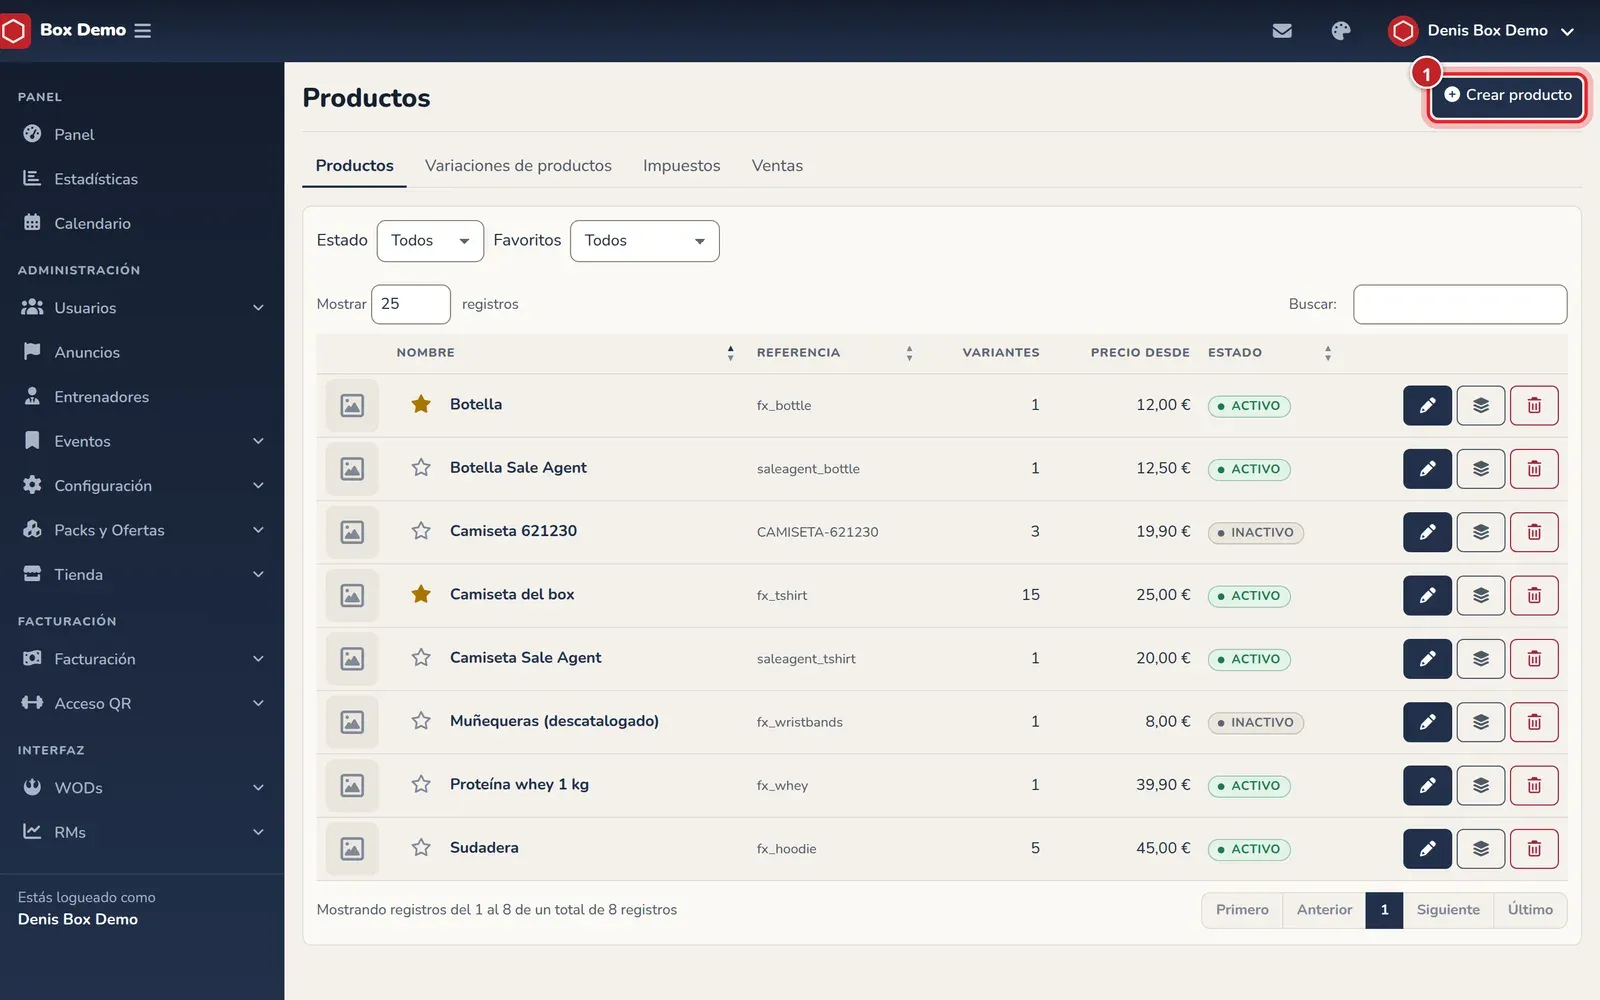
Task: Expand Packs y Ofertas sidebar section
Action: [142, 530]
